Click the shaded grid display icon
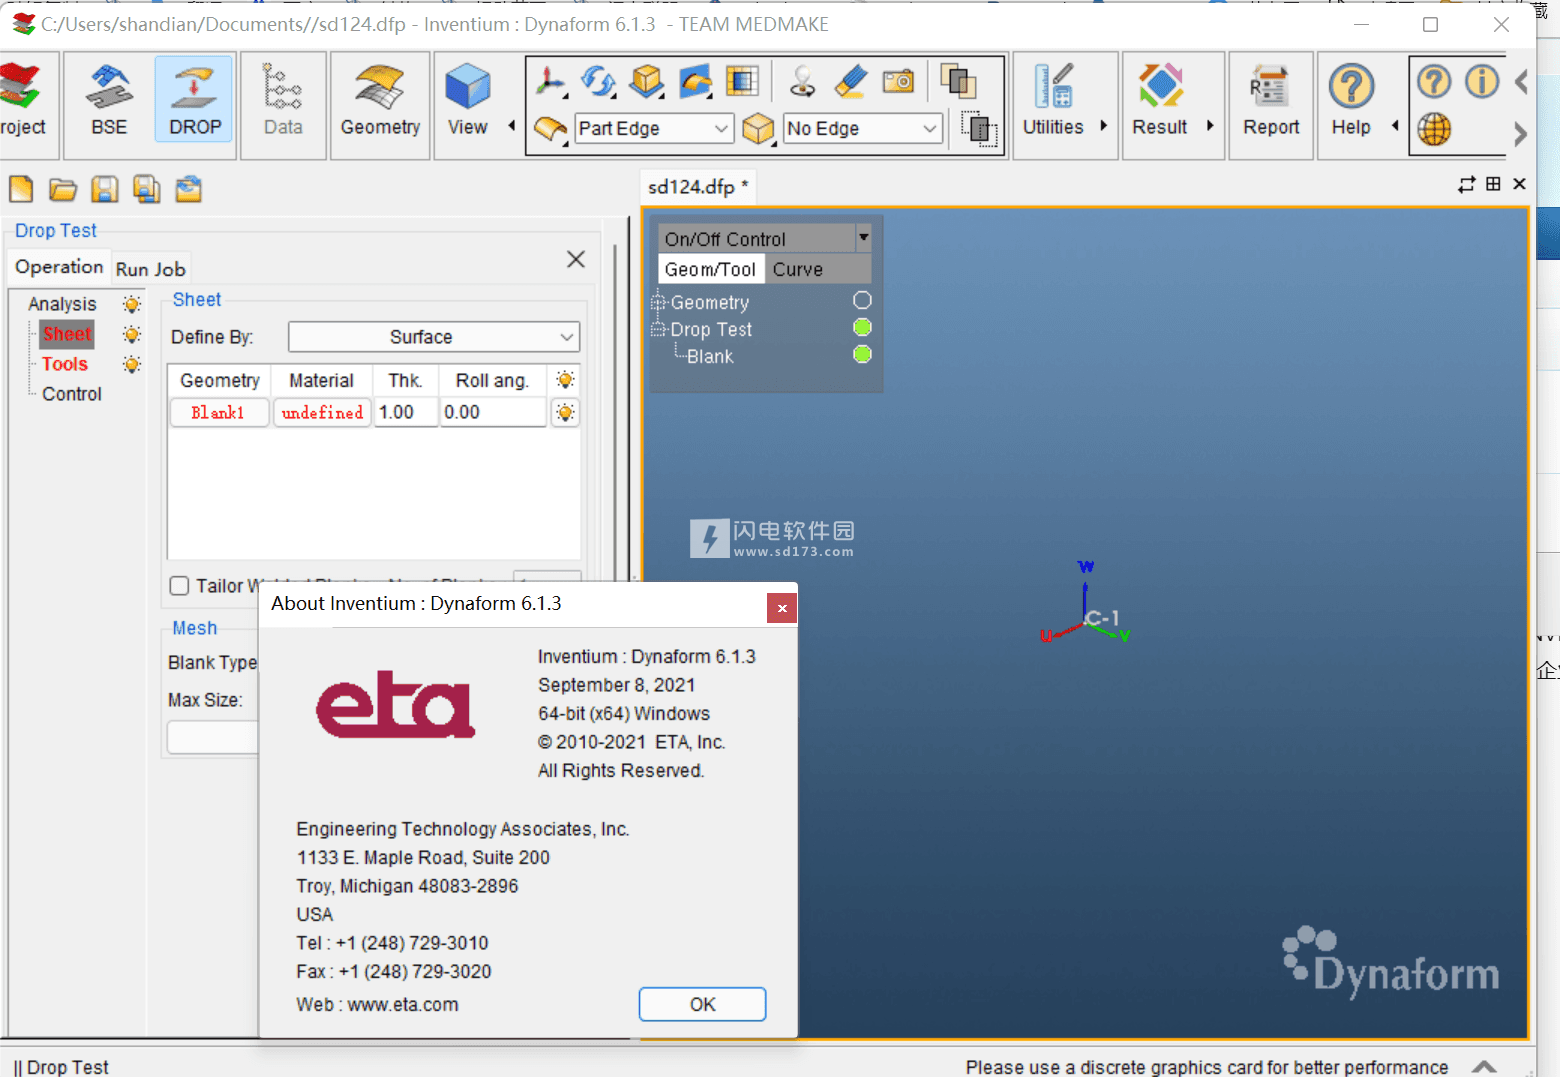The height and width of the screenshot is (1077, 1560). (742, 82)
